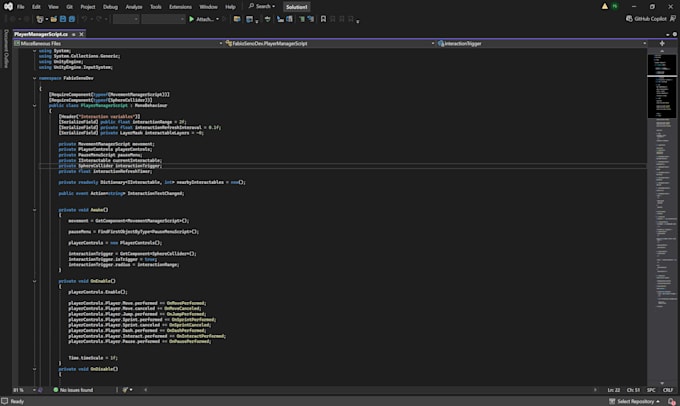Select the PlayerManagerScript.cs tab

(41, 34)
